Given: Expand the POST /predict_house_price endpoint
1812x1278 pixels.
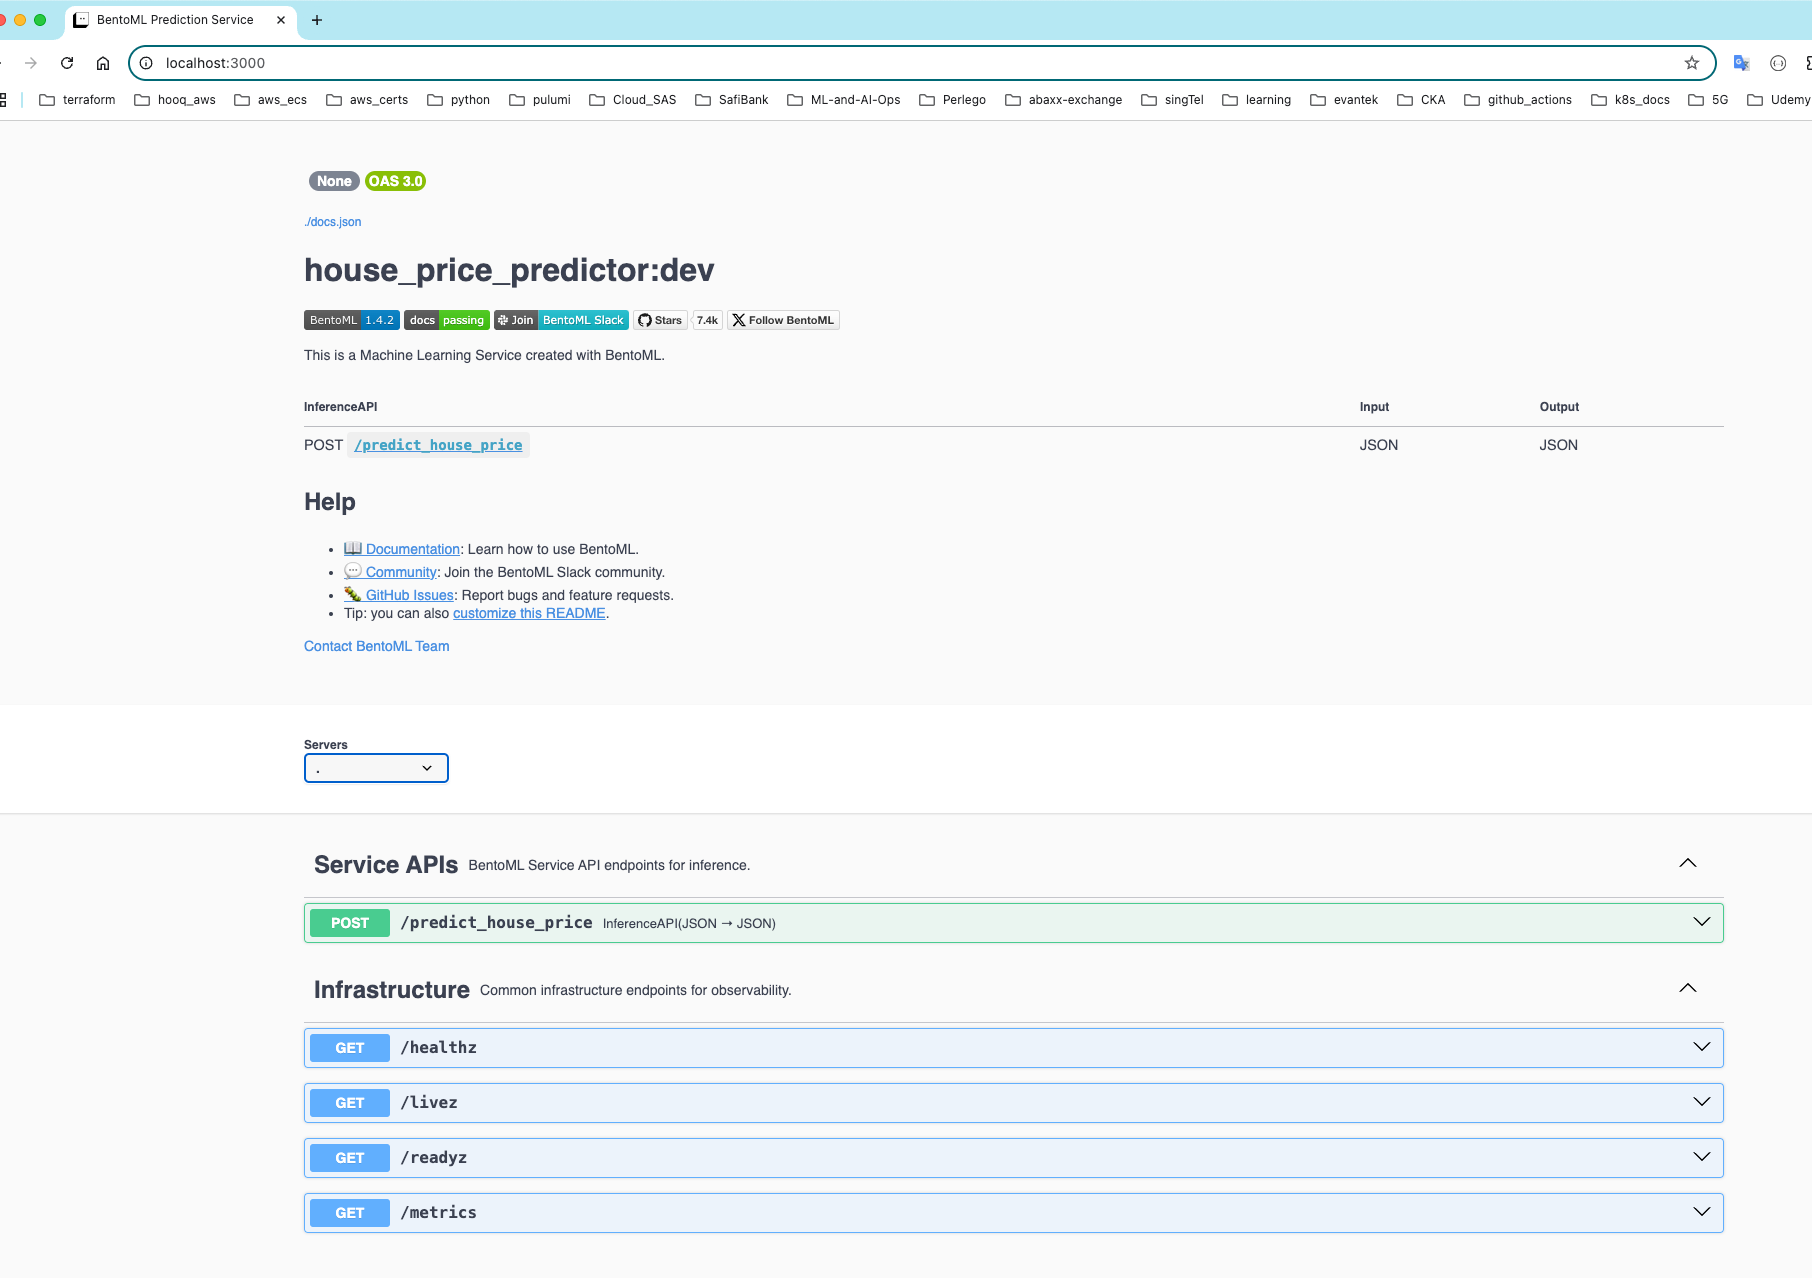Looking at the screenshot, I should point(1014,922).
